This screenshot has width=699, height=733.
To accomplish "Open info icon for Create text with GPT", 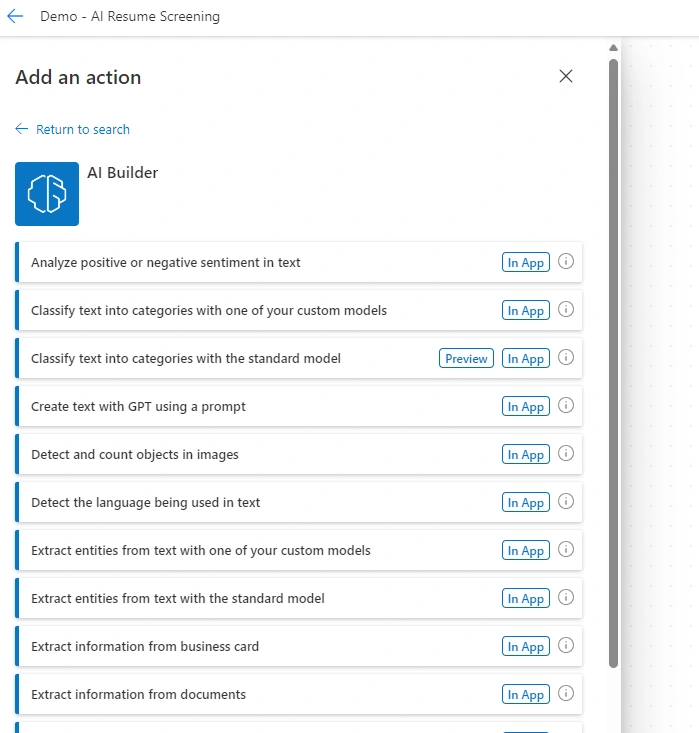I will 566,405.
